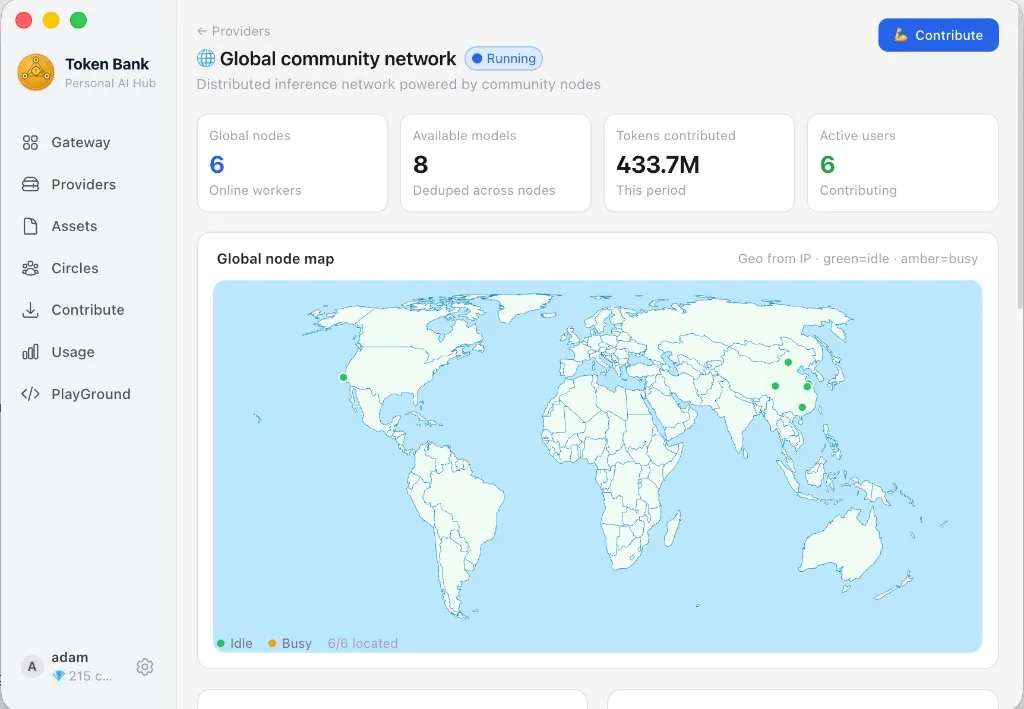
Task: Click the amber Busy legend dot
Action: coord(272,644)
